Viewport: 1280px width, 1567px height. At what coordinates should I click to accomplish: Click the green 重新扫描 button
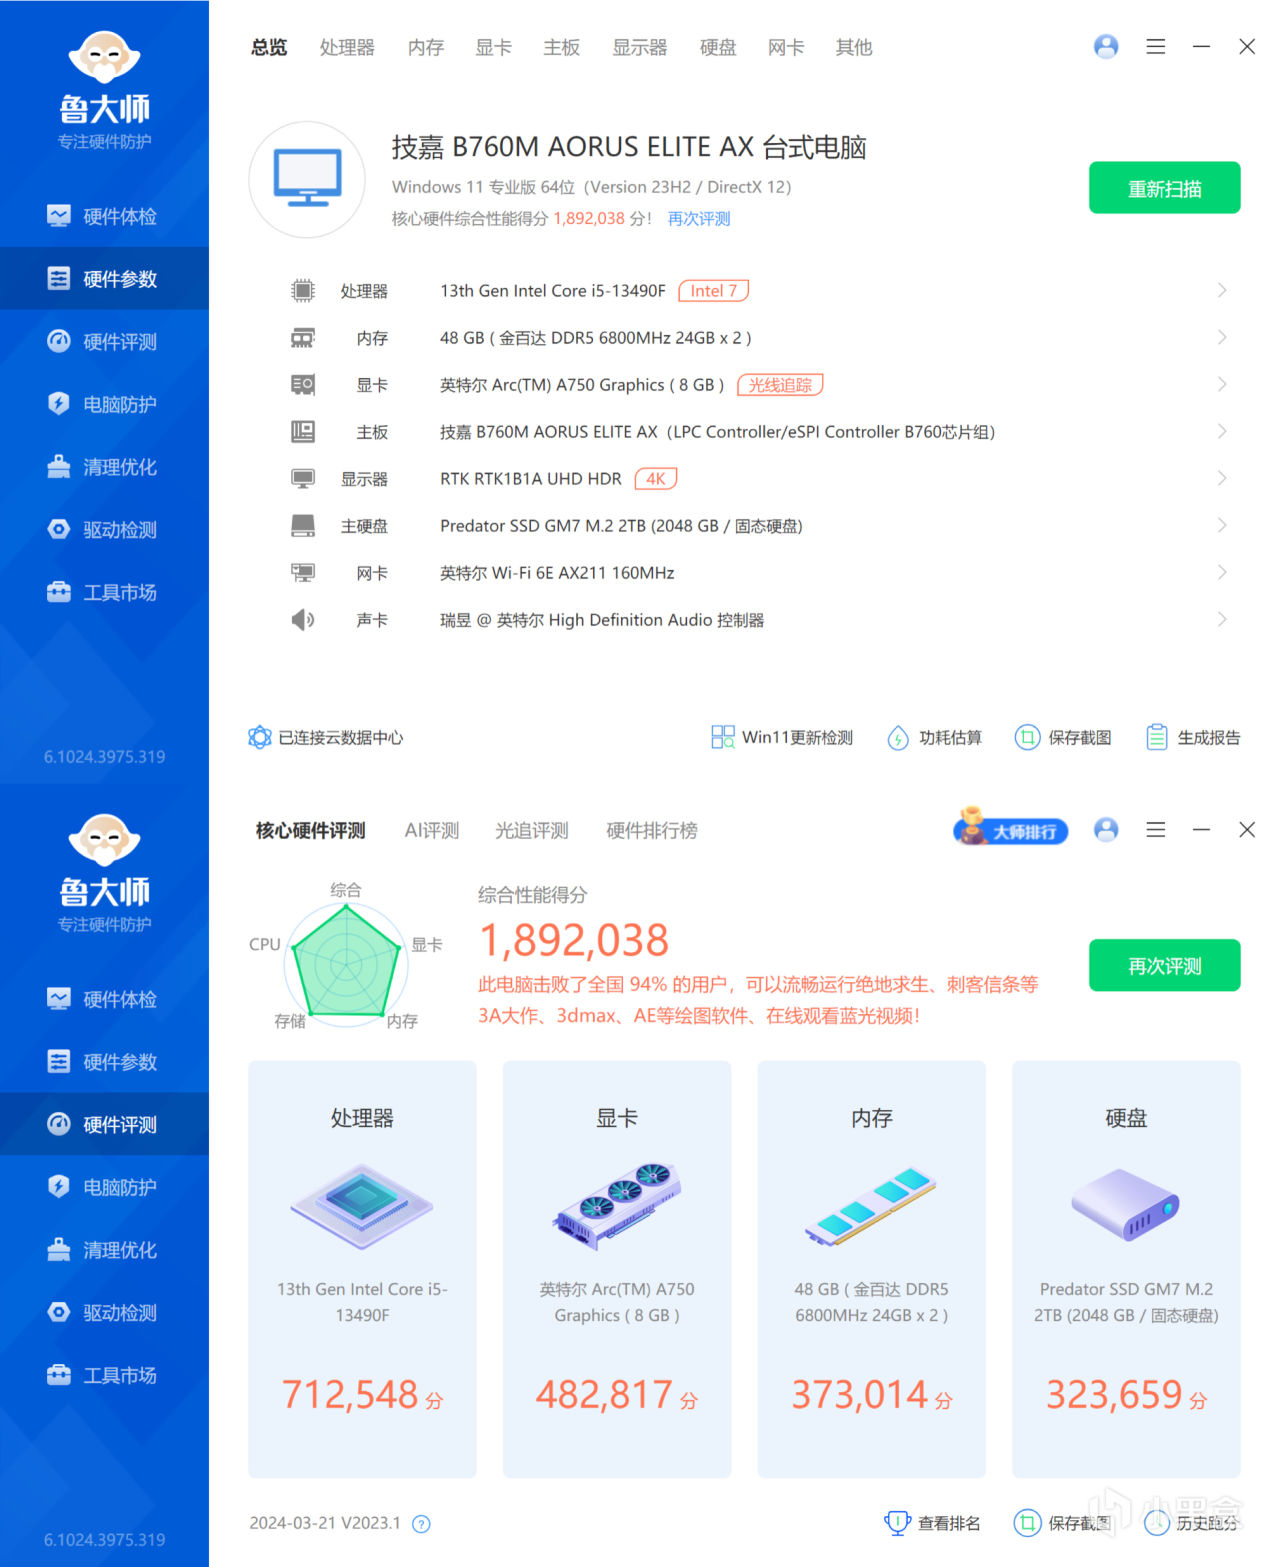(x=1165, y=188)
